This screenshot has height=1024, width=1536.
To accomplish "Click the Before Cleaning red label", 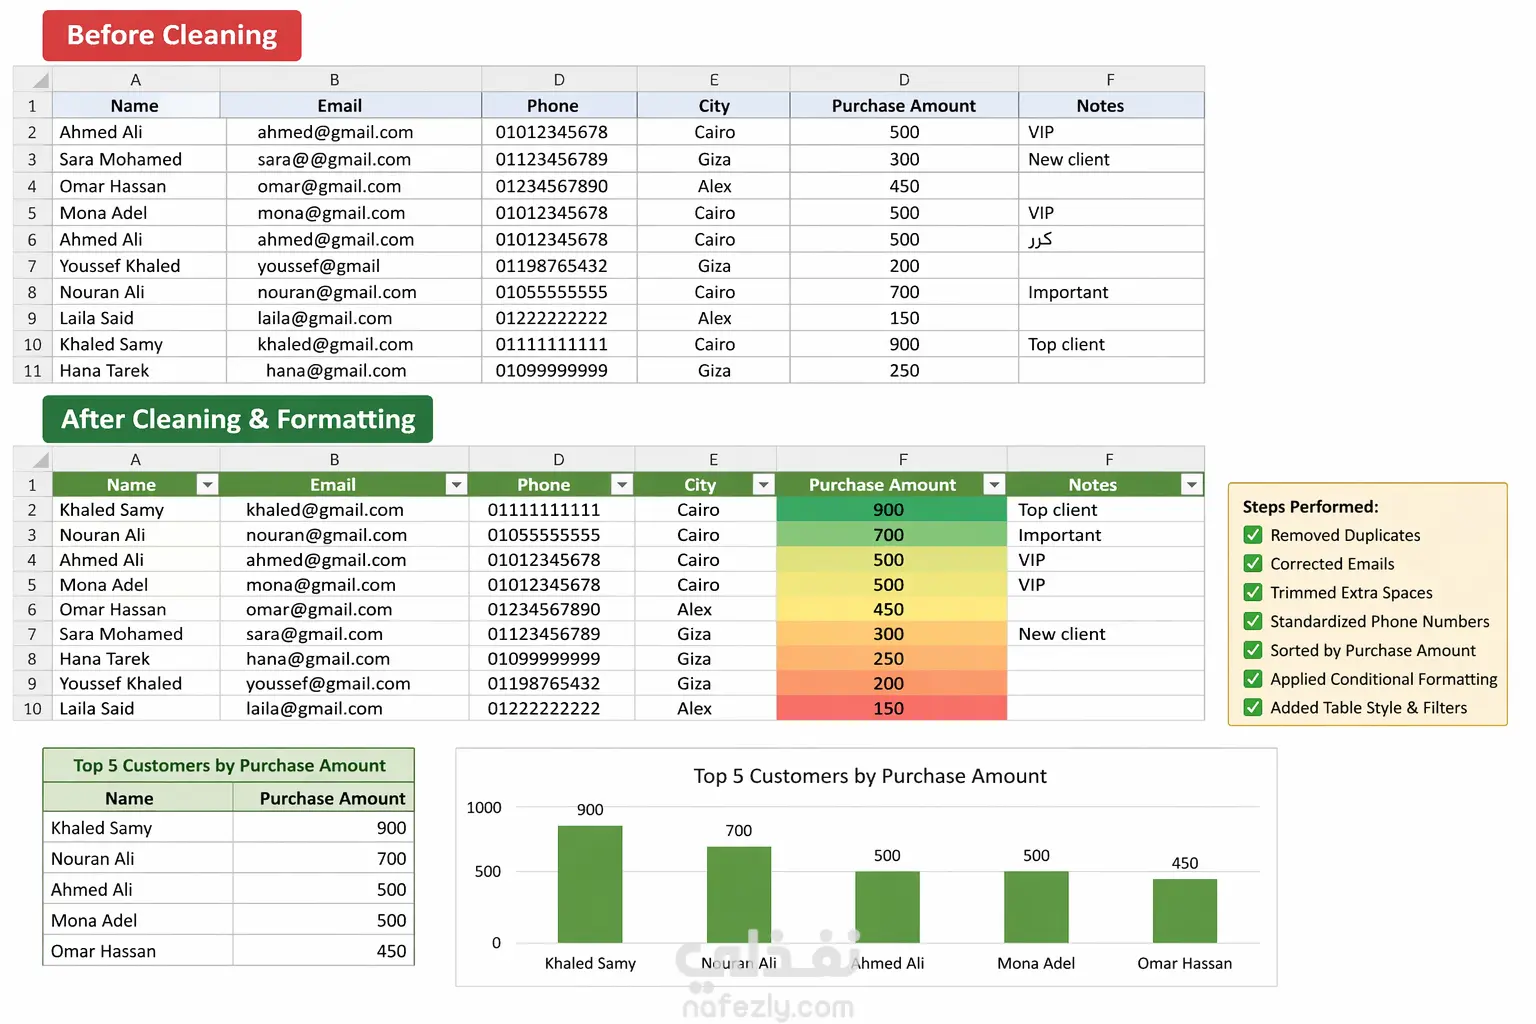I will click(172, 36).
